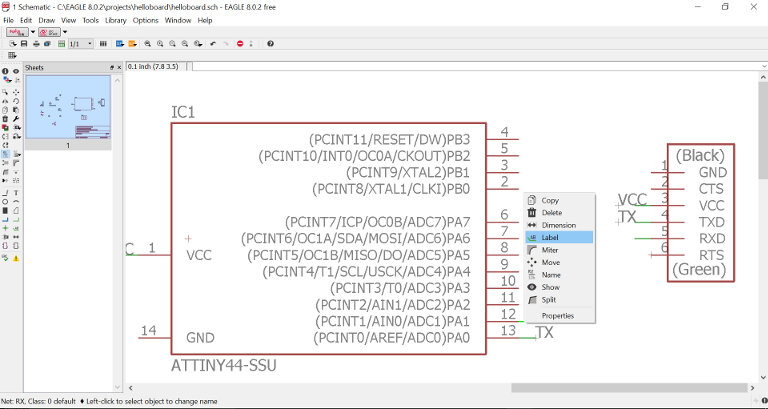Select the Text tool in left toolbar
The width and height of the screenshot is (768, 409).
[16, 193]
